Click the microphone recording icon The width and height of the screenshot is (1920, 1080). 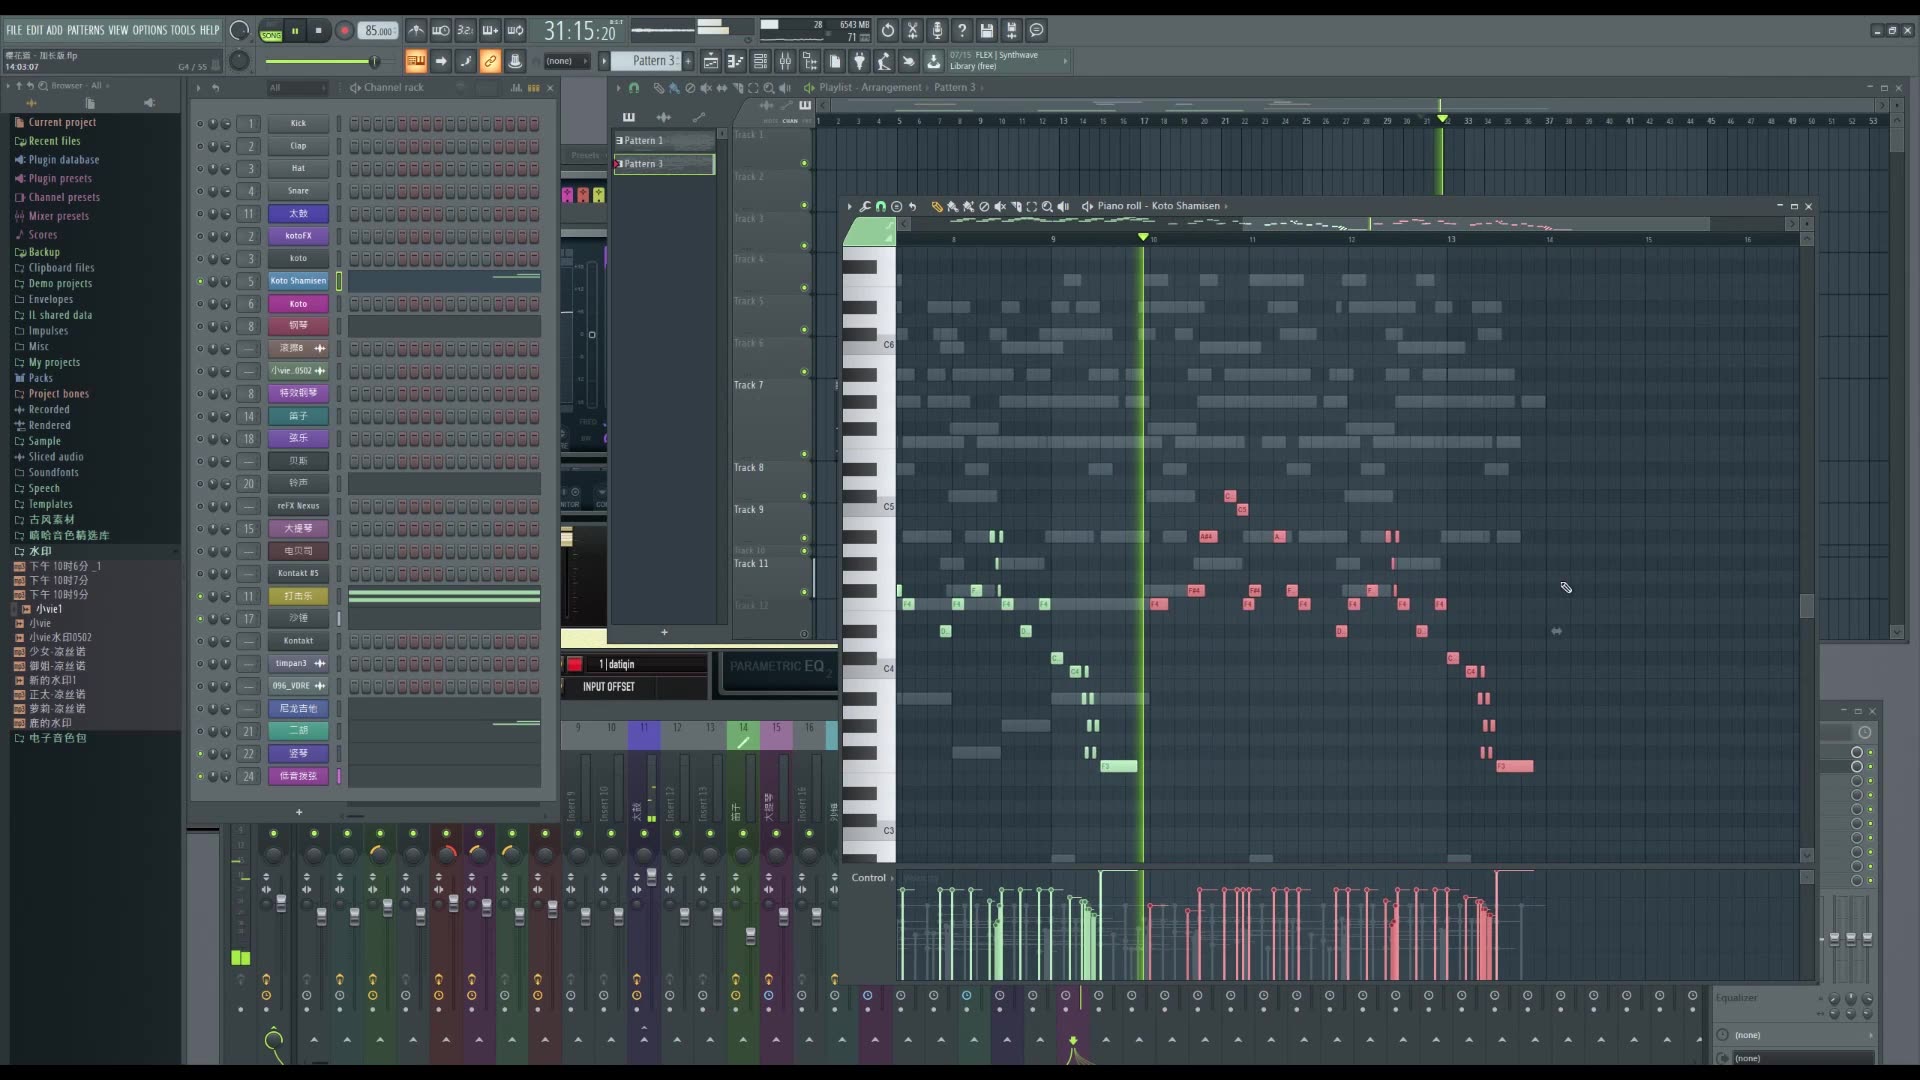(937, 30)
